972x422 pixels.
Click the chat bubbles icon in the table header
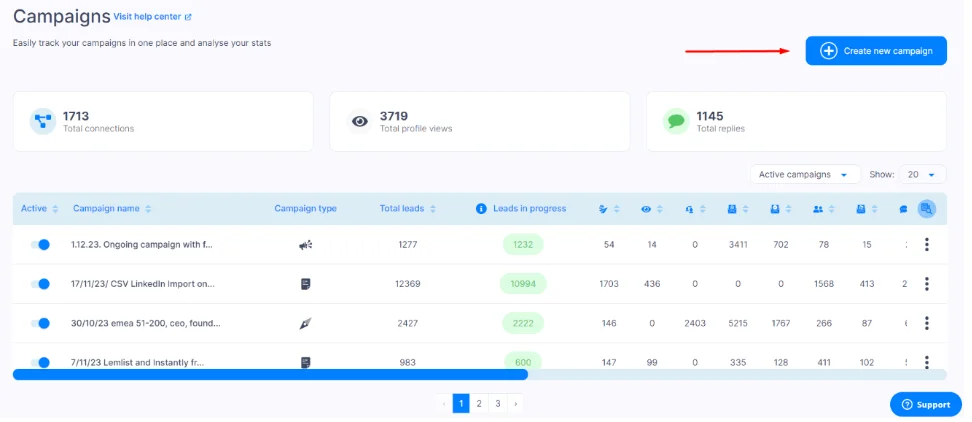coord(903,209)
